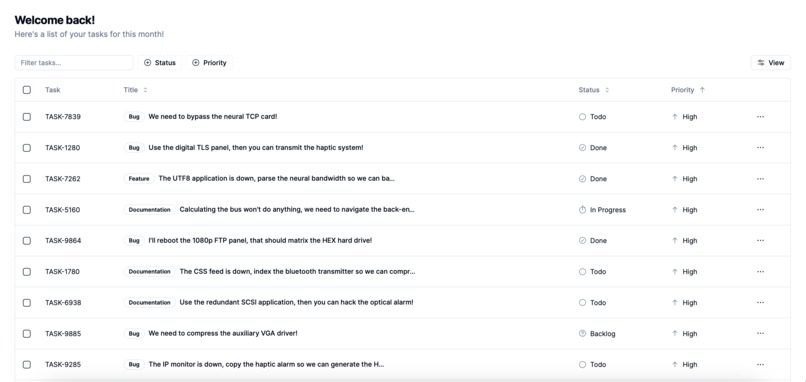Mark the TASK-9885 row checkbox
The width and height of the screenshot is (806, 382).
coord(27,334)
